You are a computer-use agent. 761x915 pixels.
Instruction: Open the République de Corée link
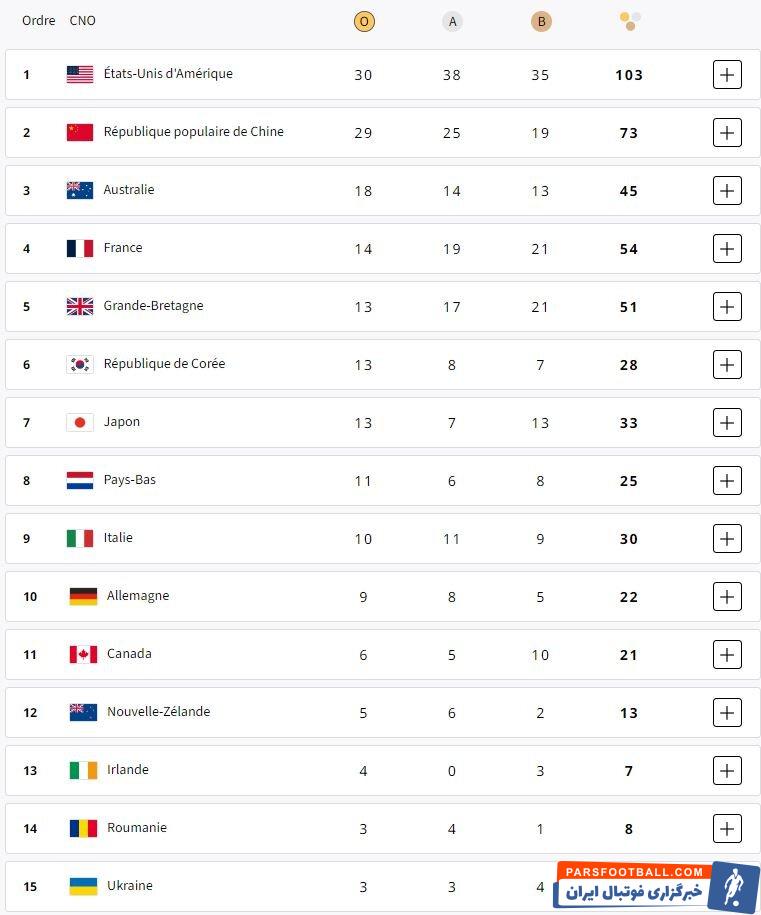[x=164, y=364]
